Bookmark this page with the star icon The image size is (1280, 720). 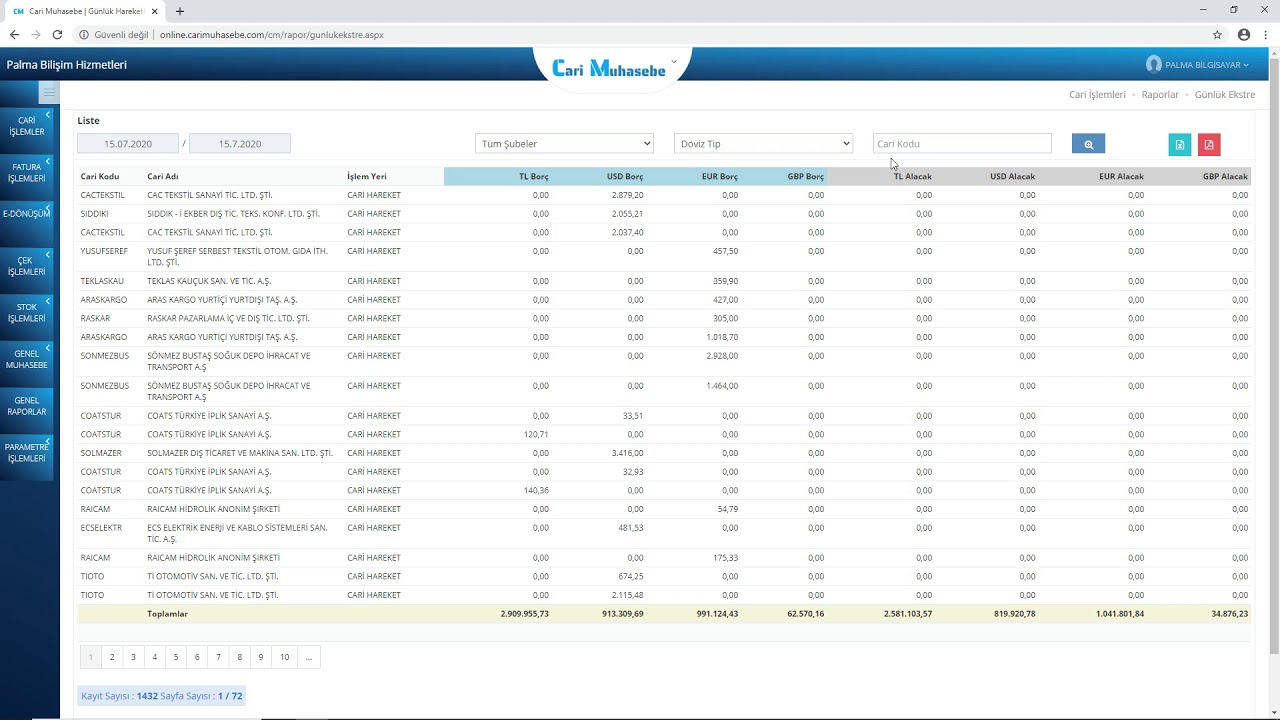[1217, 34]
